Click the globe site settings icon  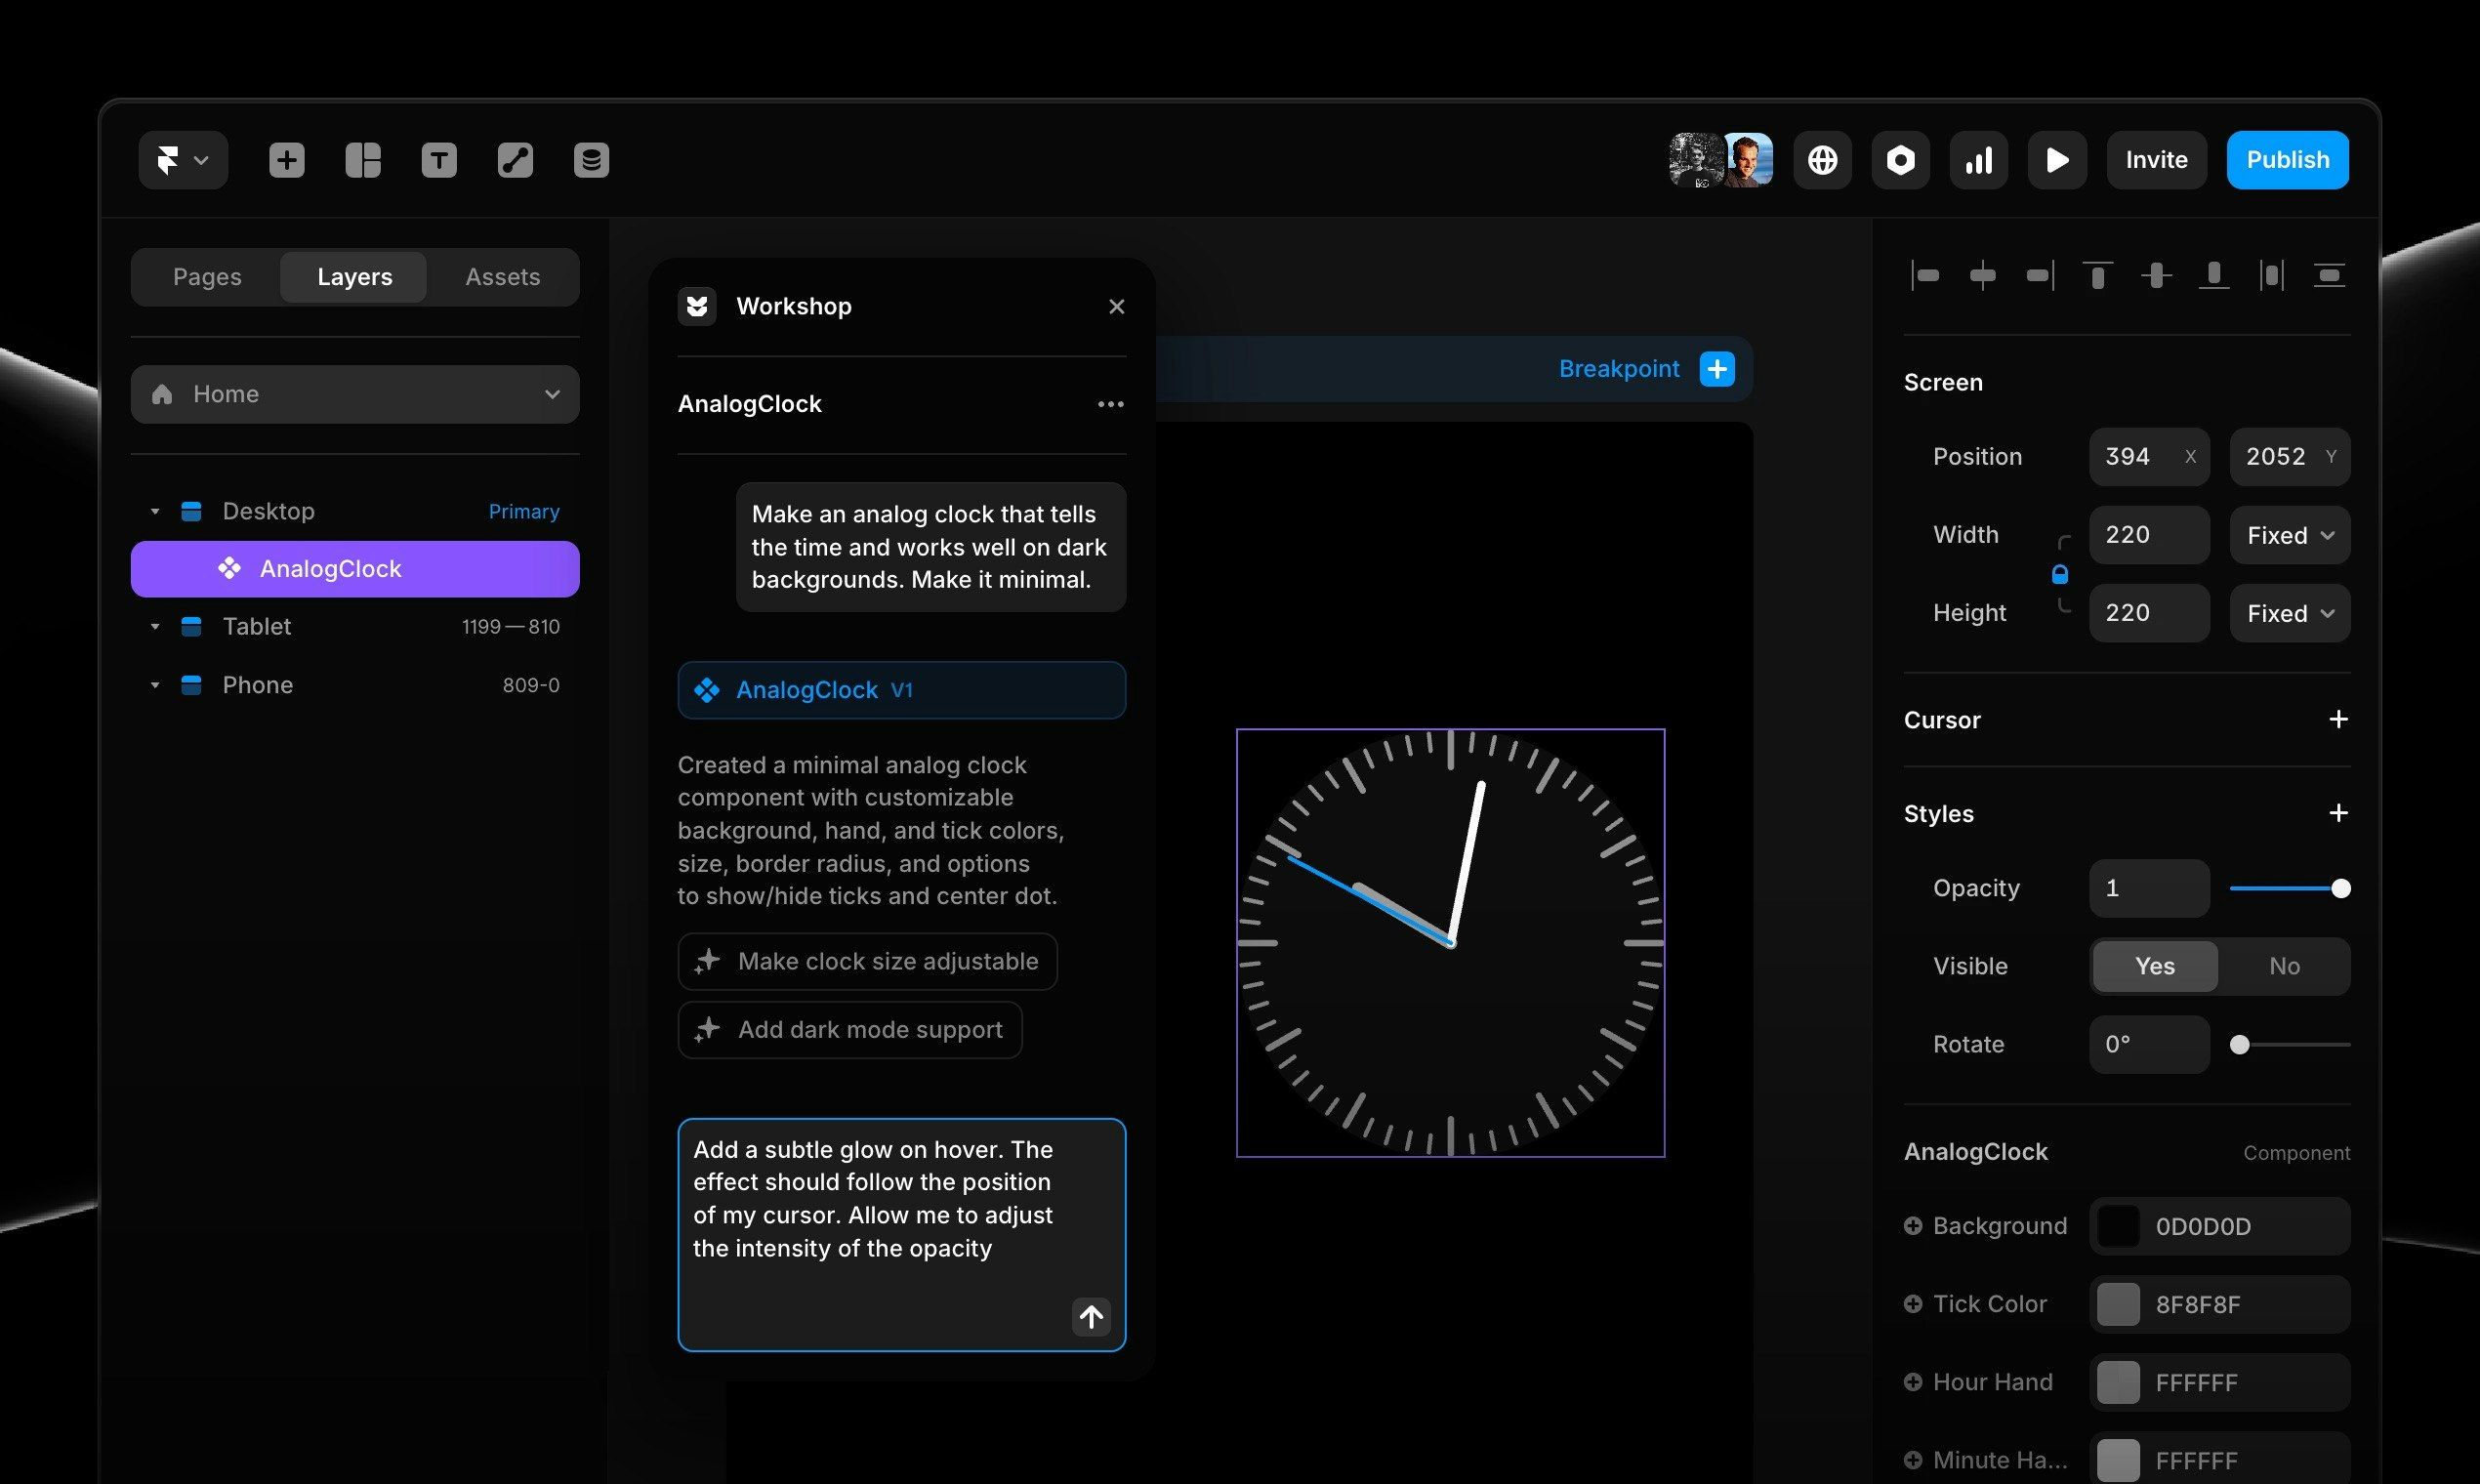click(1822, 160)
